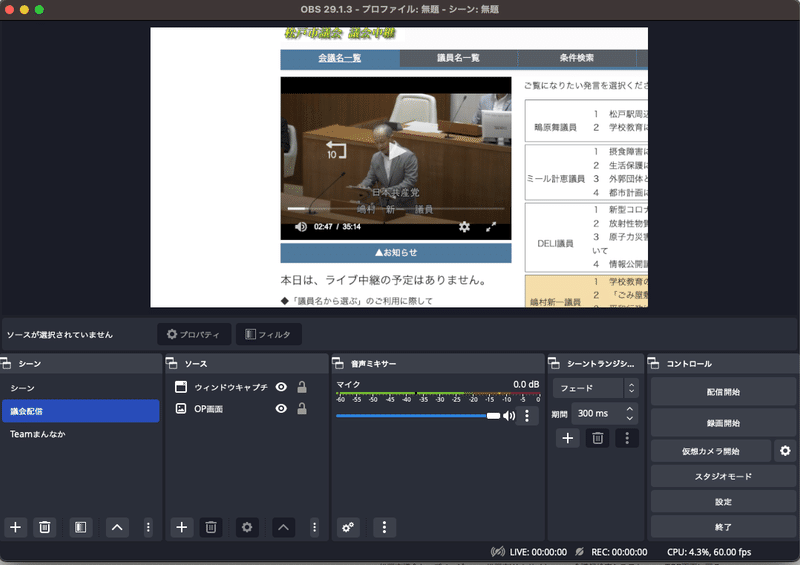Pop out the シーン dock icon
800x565 pixels.
point(6,363)
